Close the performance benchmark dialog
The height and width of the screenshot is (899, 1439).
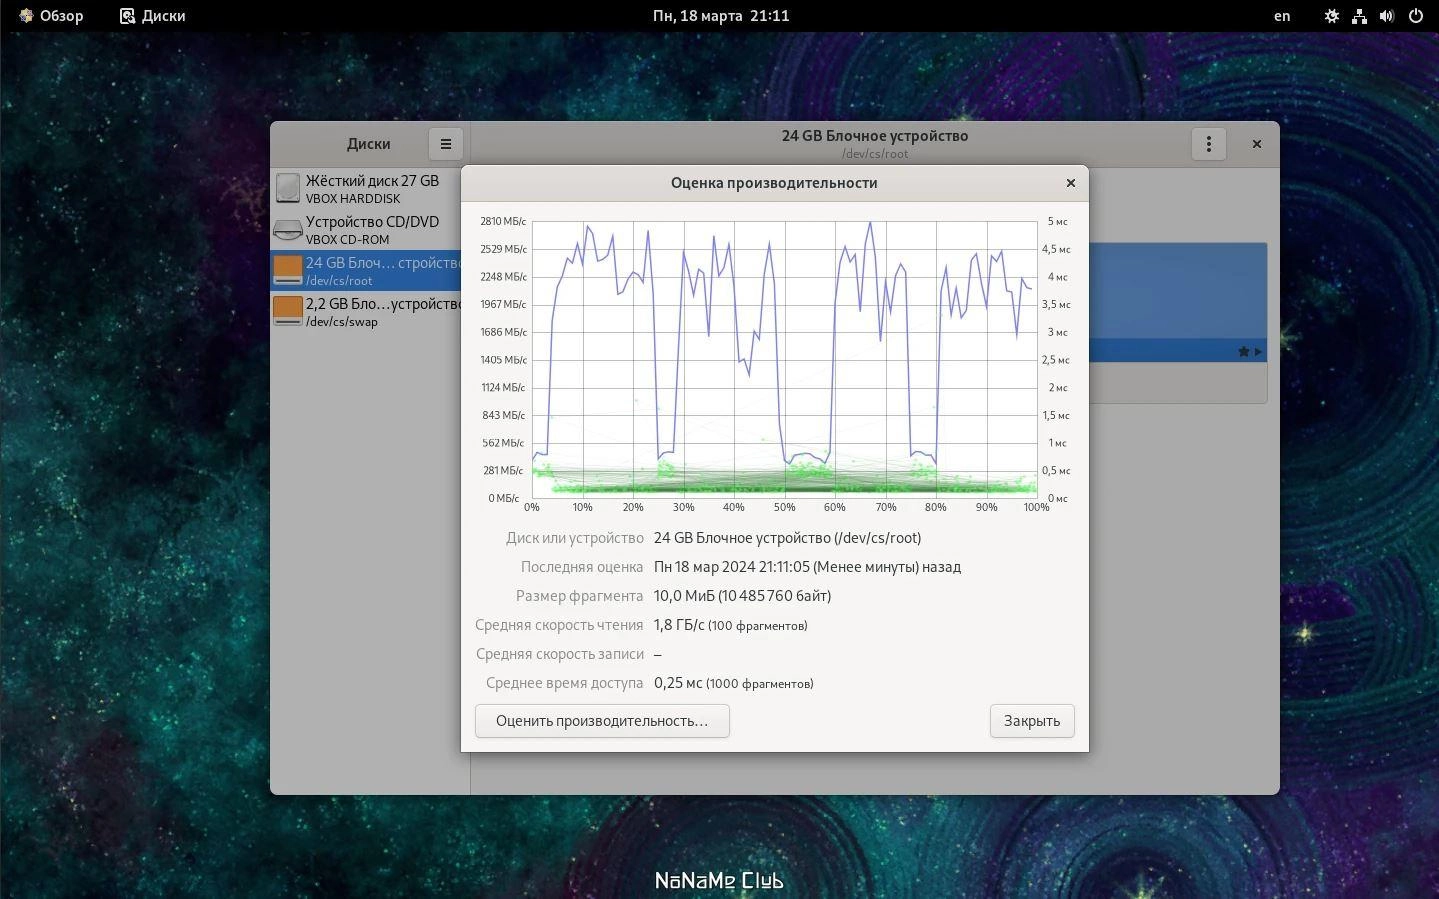pos(1071,183)
